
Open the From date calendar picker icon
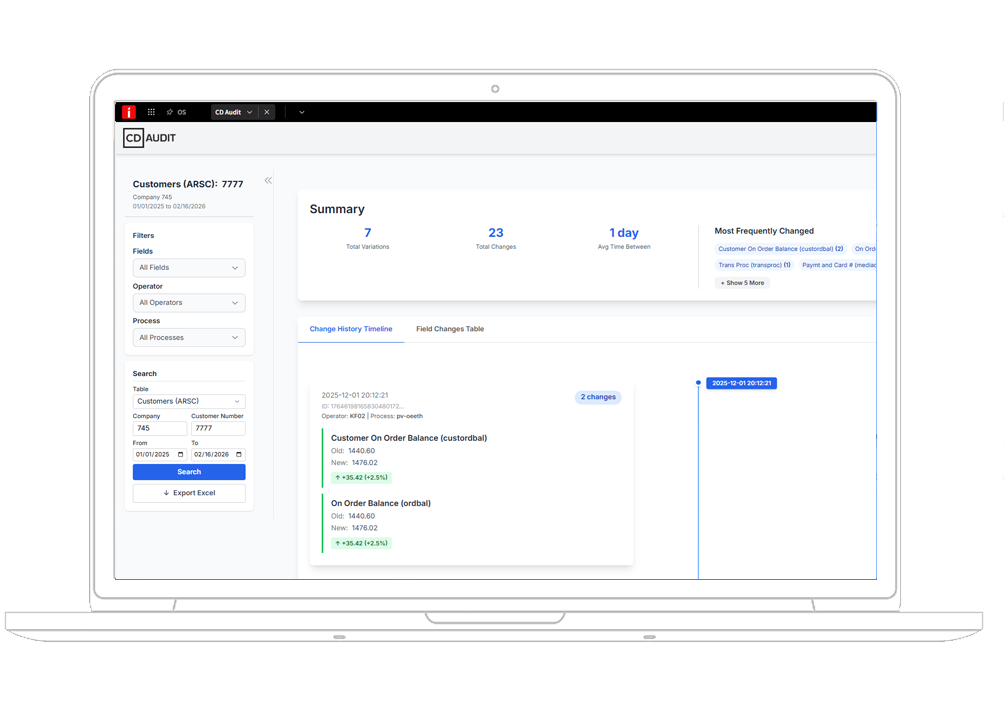point(181,454)
